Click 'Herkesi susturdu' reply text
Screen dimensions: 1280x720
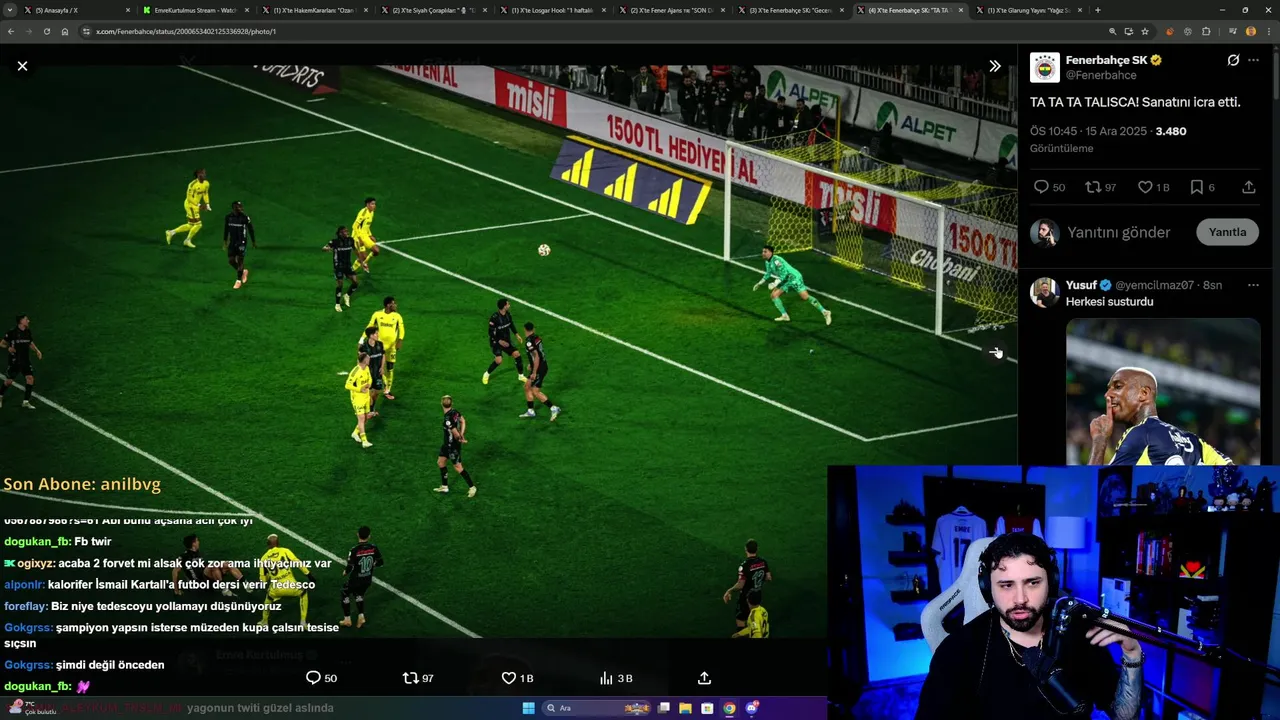click(x=1109, y=301)
